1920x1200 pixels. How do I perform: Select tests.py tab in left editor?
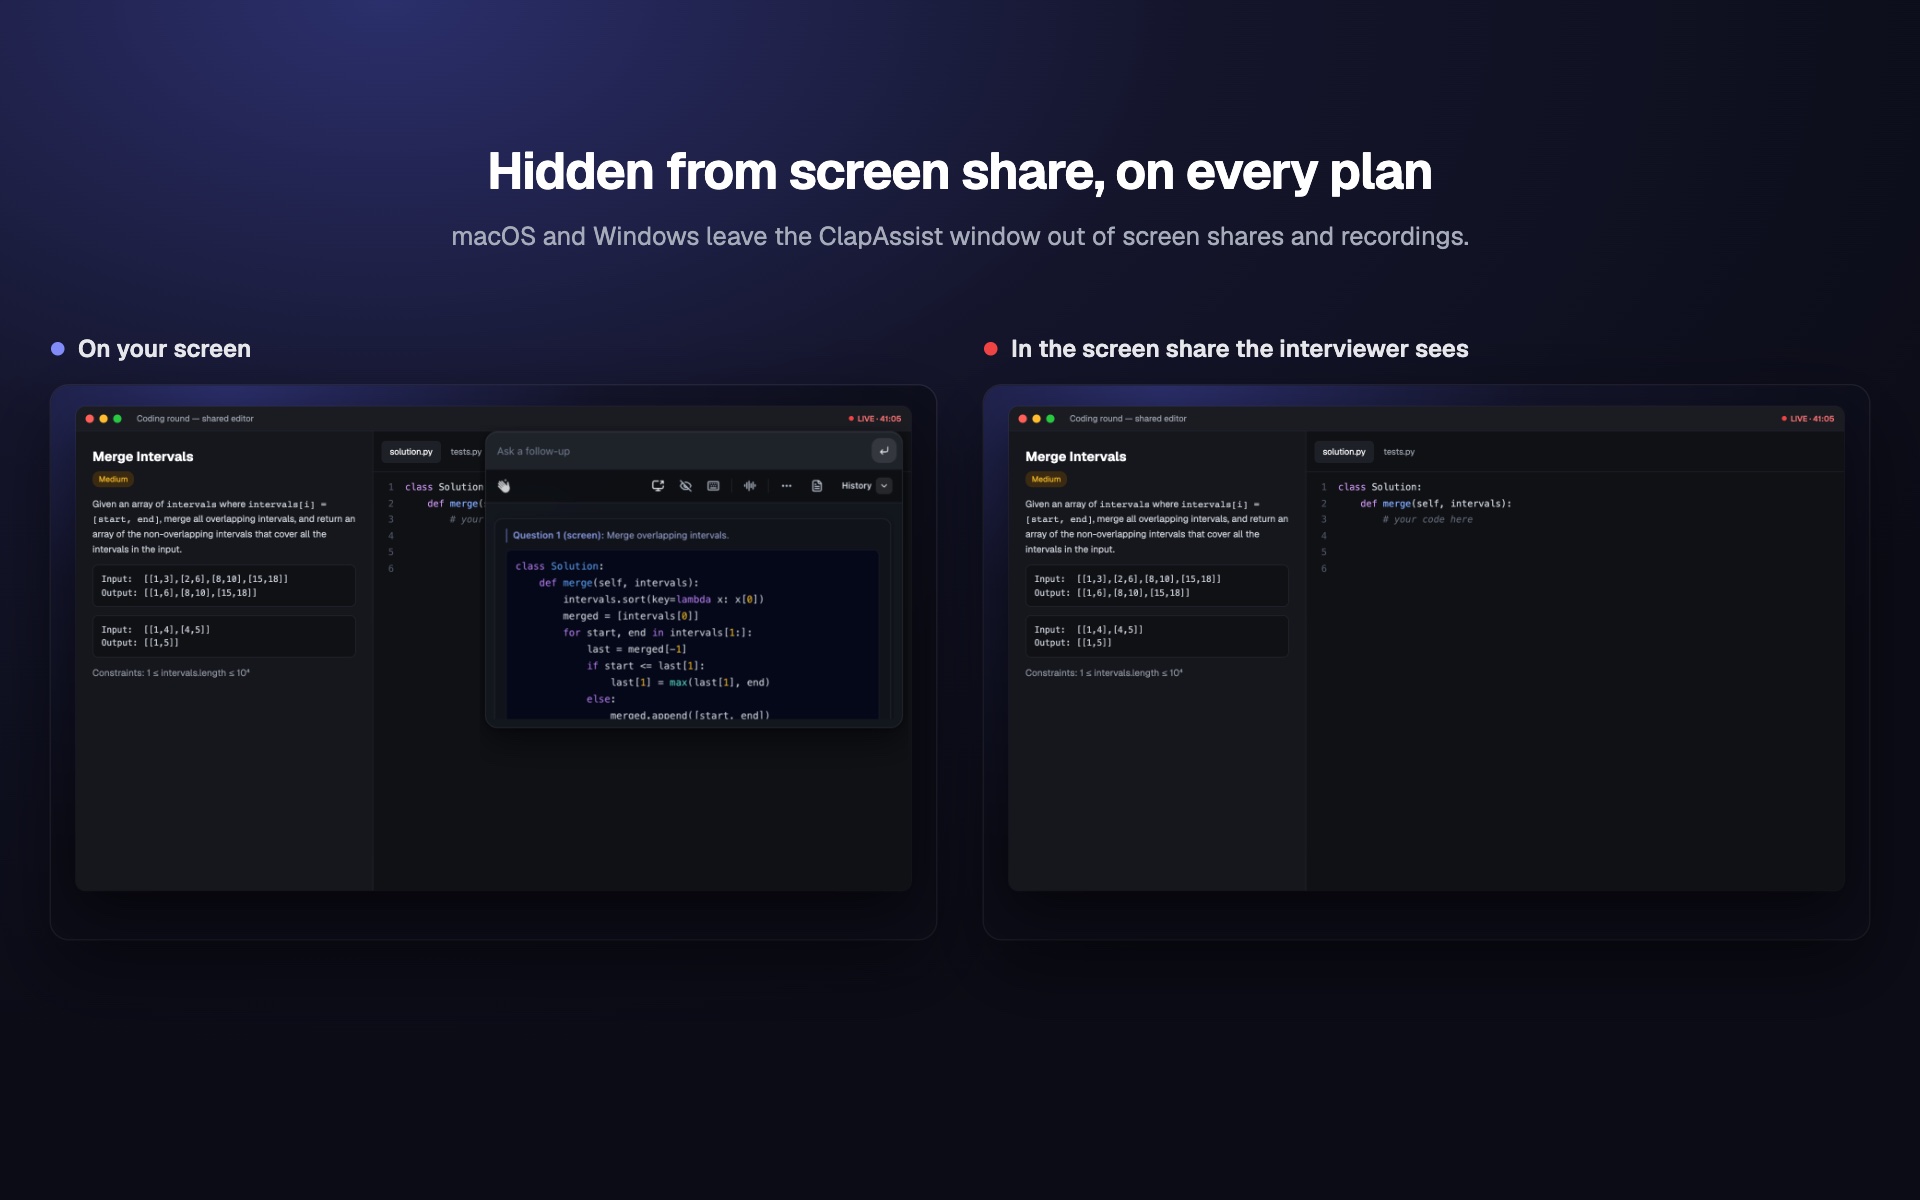tap(466, 452)
